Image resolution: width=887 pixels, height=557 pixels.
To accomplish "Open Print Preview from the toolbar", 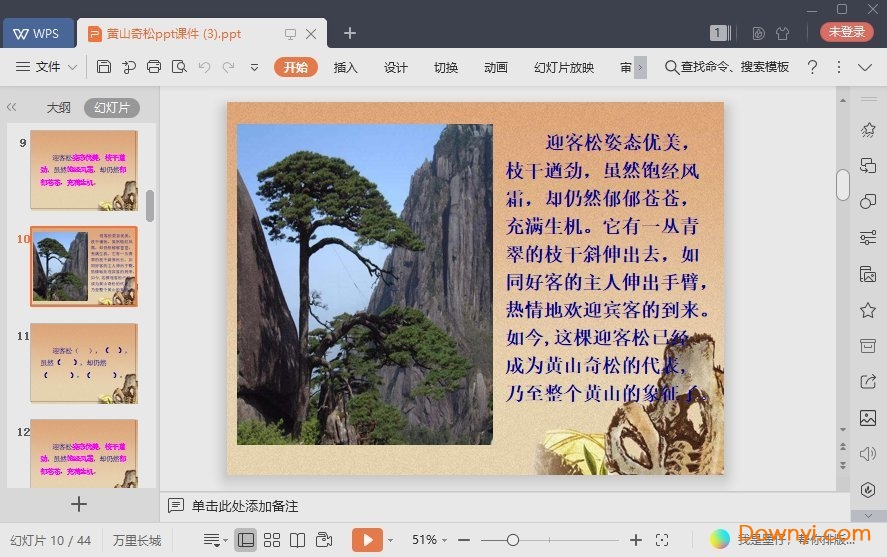I will point(179,67).
